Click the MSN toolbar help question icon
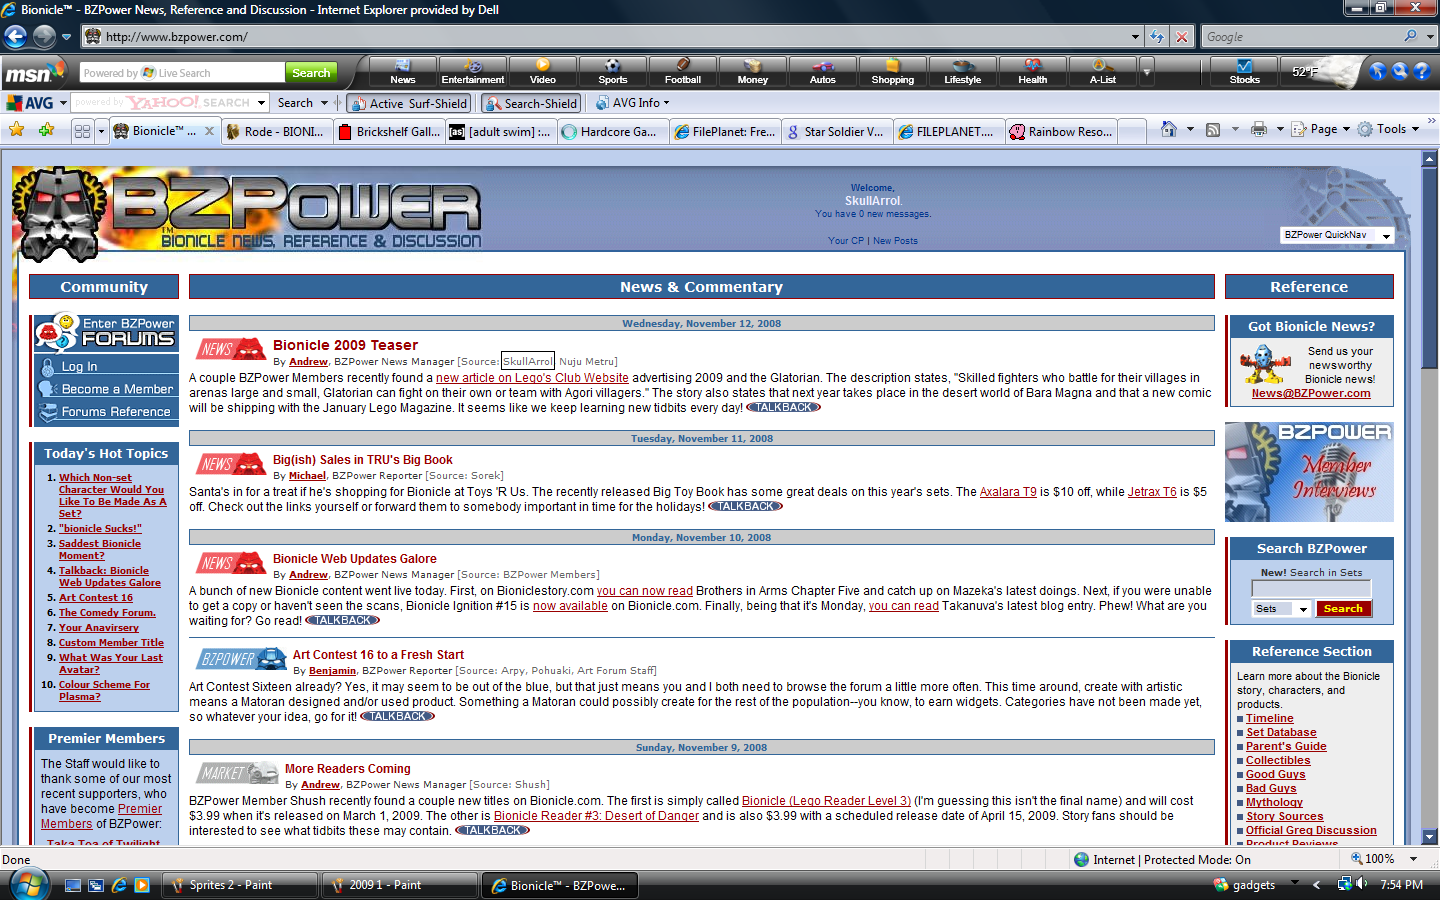1440x900 pixels. (1421, 72)
